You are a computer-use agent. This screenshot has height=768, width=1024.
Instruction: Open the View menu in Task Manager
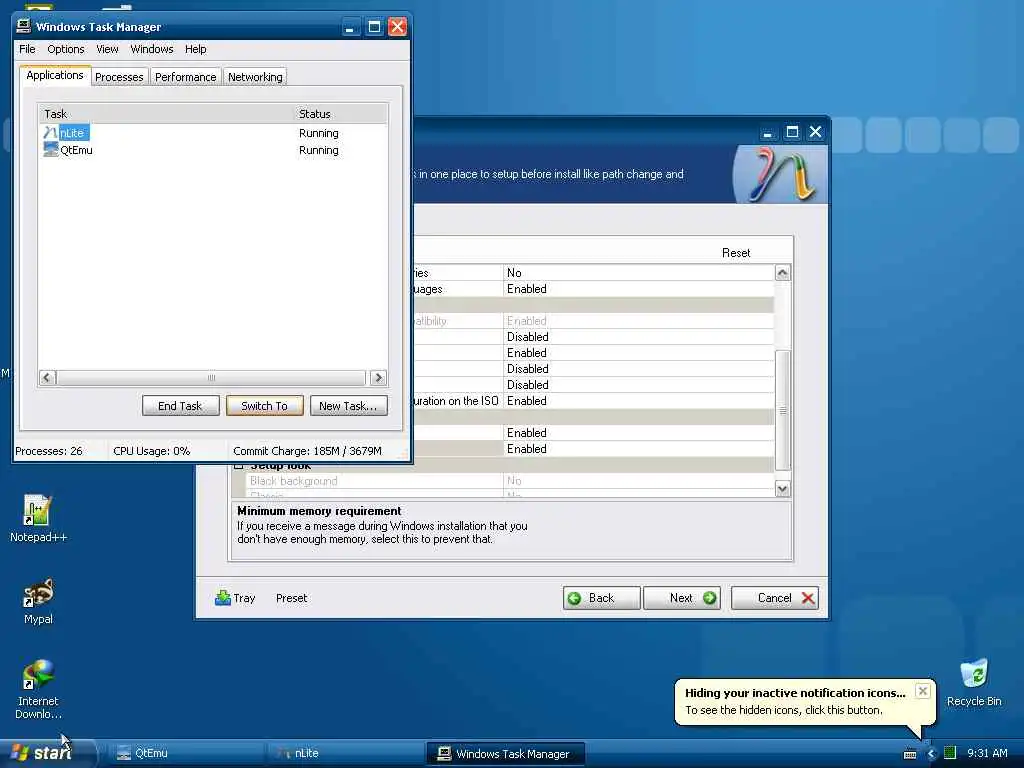point(107,49)
